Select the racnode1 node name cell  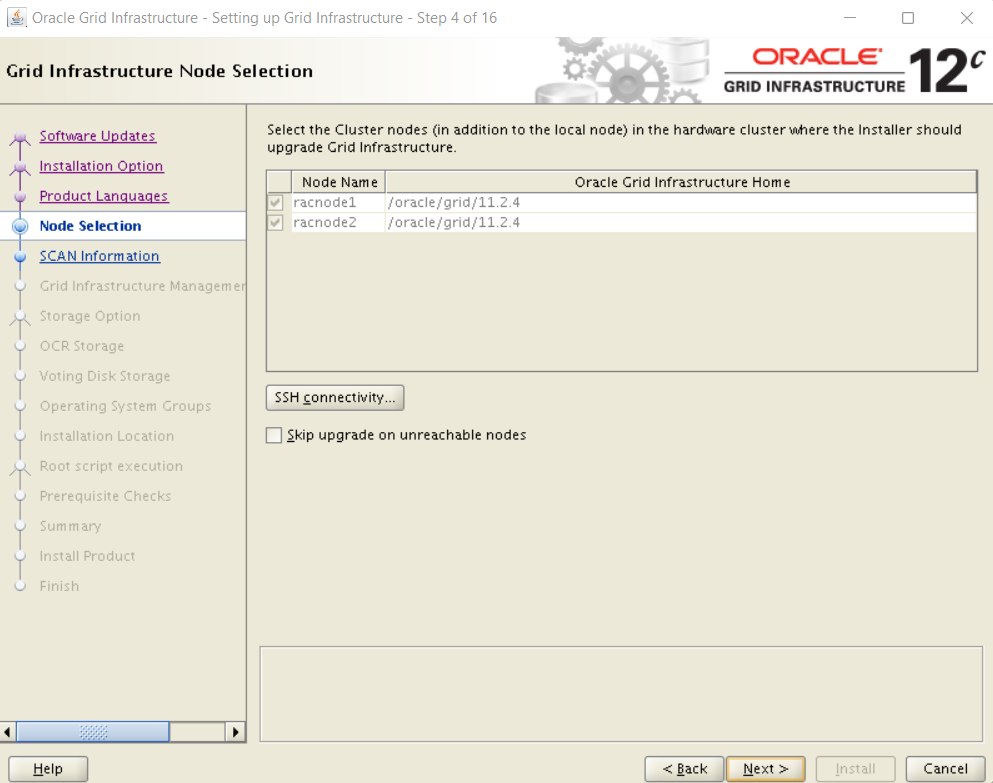click(x=338, y=203)
